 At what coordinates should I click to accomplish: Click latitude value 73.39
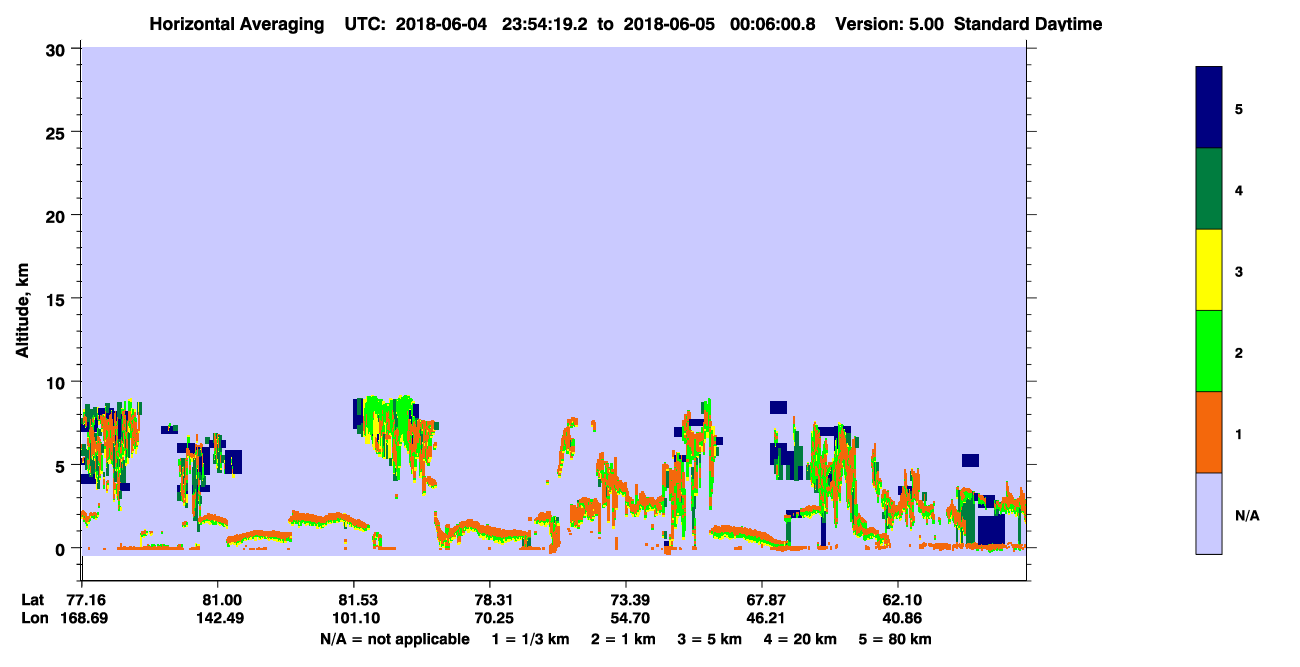point(630,599)
